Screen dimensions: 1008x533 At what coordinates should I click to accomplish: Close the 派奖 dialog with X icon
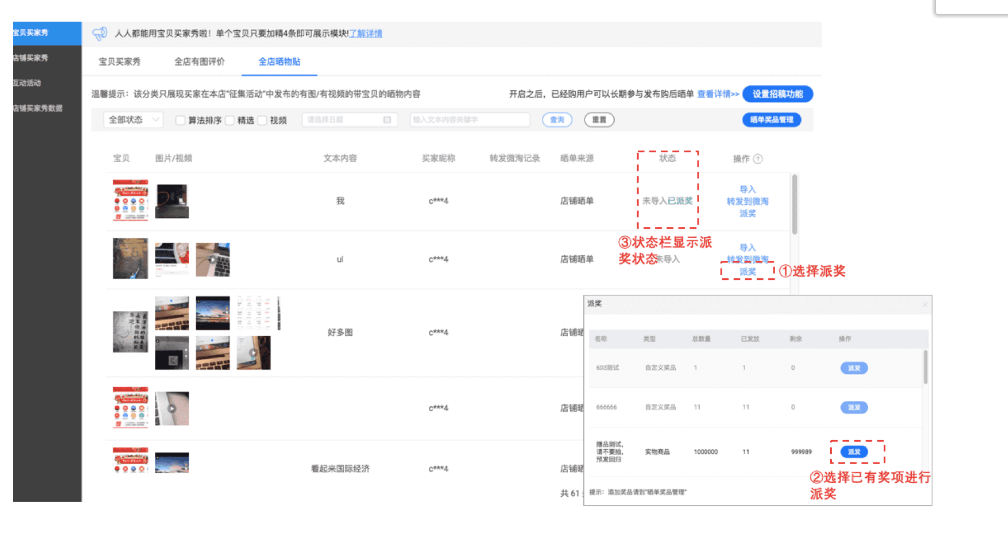click(924, 304)
